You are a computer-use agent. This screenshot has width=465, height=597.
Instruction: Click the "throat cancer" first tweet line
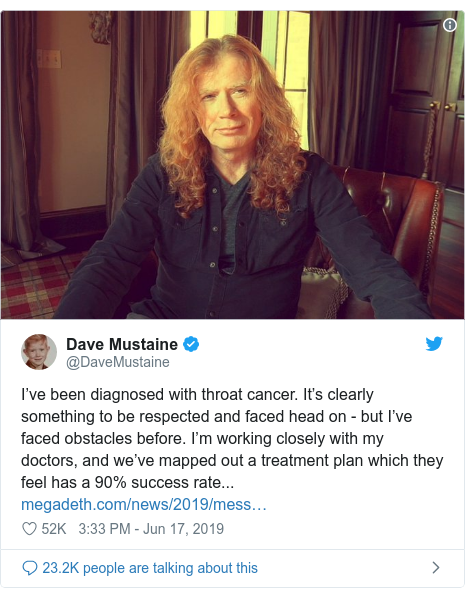[197, 394]
